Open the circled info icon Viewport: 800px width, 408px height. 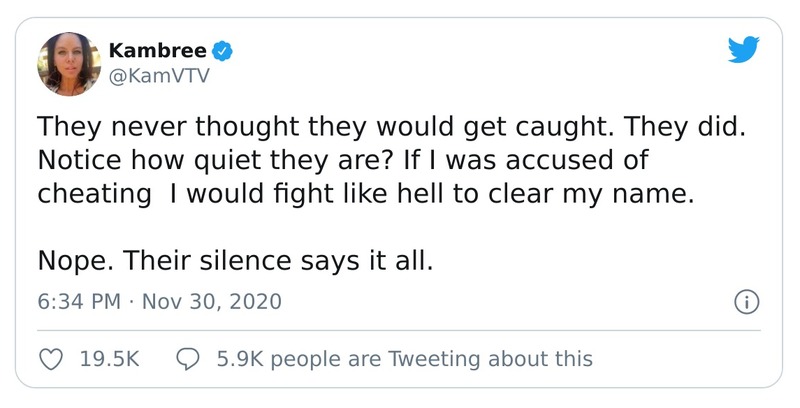tap(746, 301)
